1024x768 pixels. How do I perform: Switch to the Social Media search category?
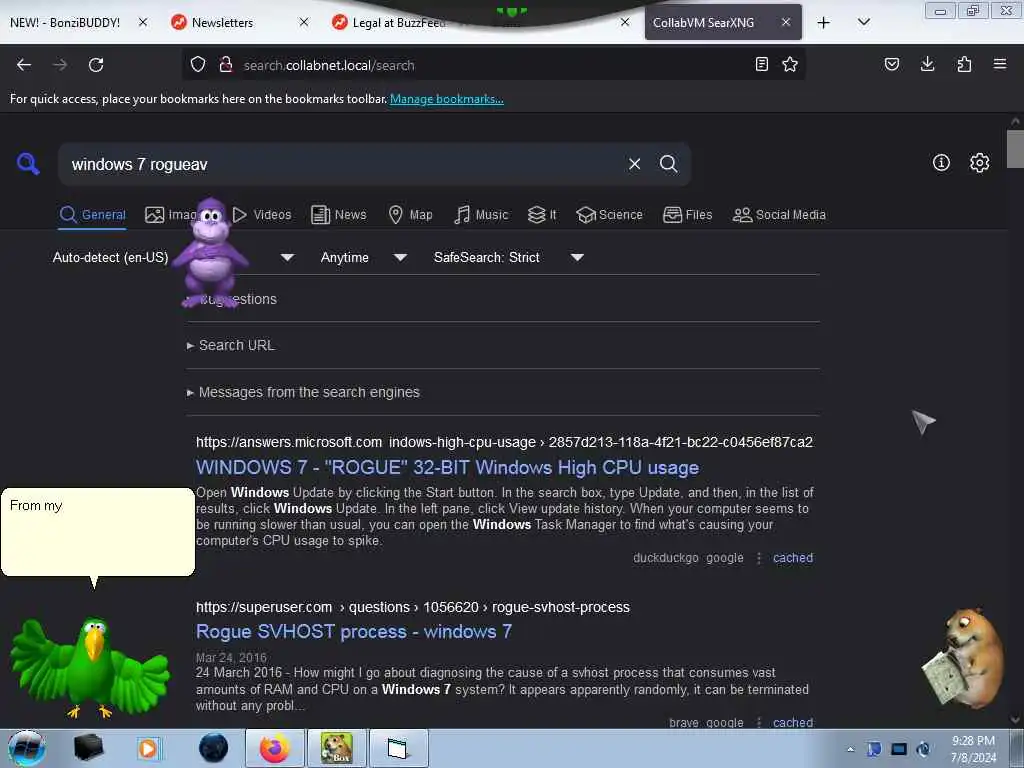(779, 215)
